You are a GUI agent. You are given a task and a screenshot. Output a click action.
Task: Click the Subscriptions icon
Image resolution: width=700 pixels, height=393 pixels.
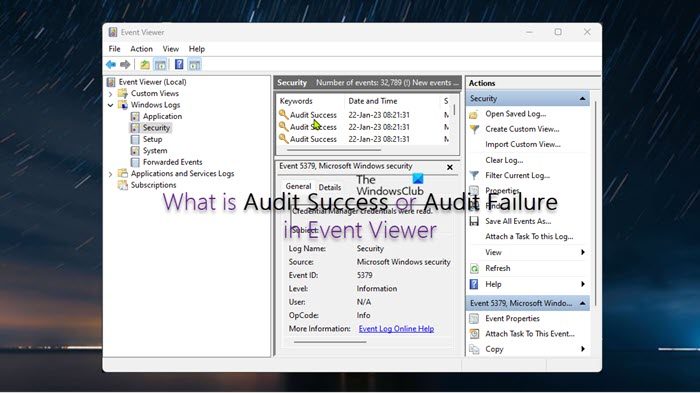coord(123,185)
